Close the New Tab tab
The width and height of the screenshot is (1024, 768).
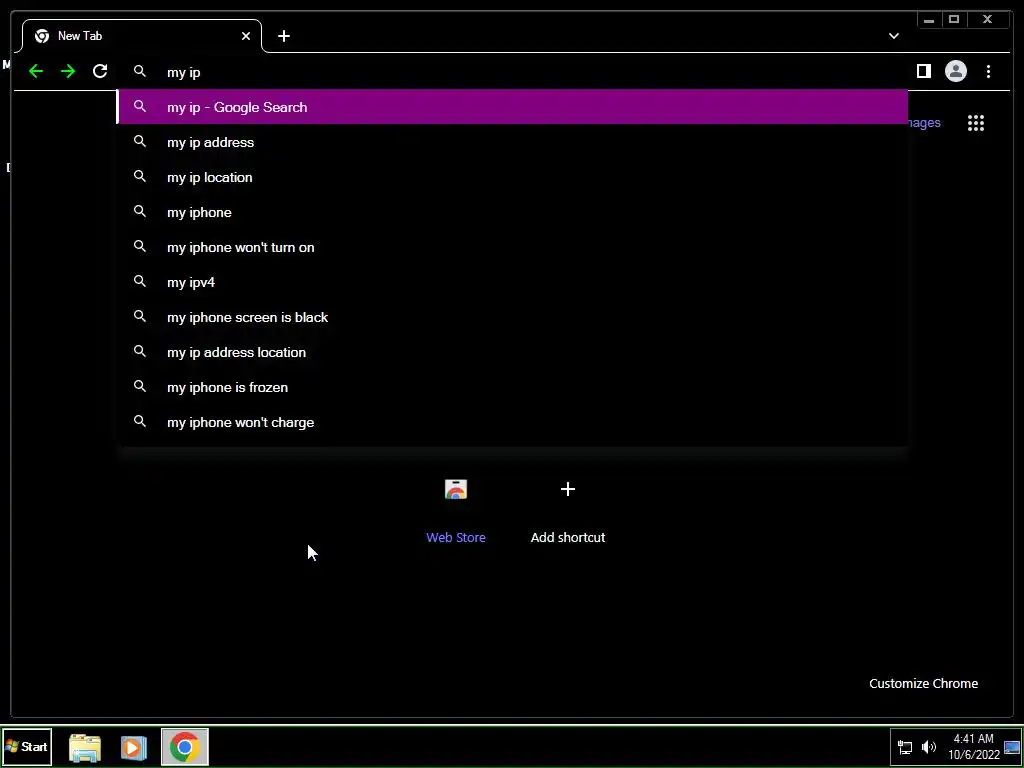(246, 36)
